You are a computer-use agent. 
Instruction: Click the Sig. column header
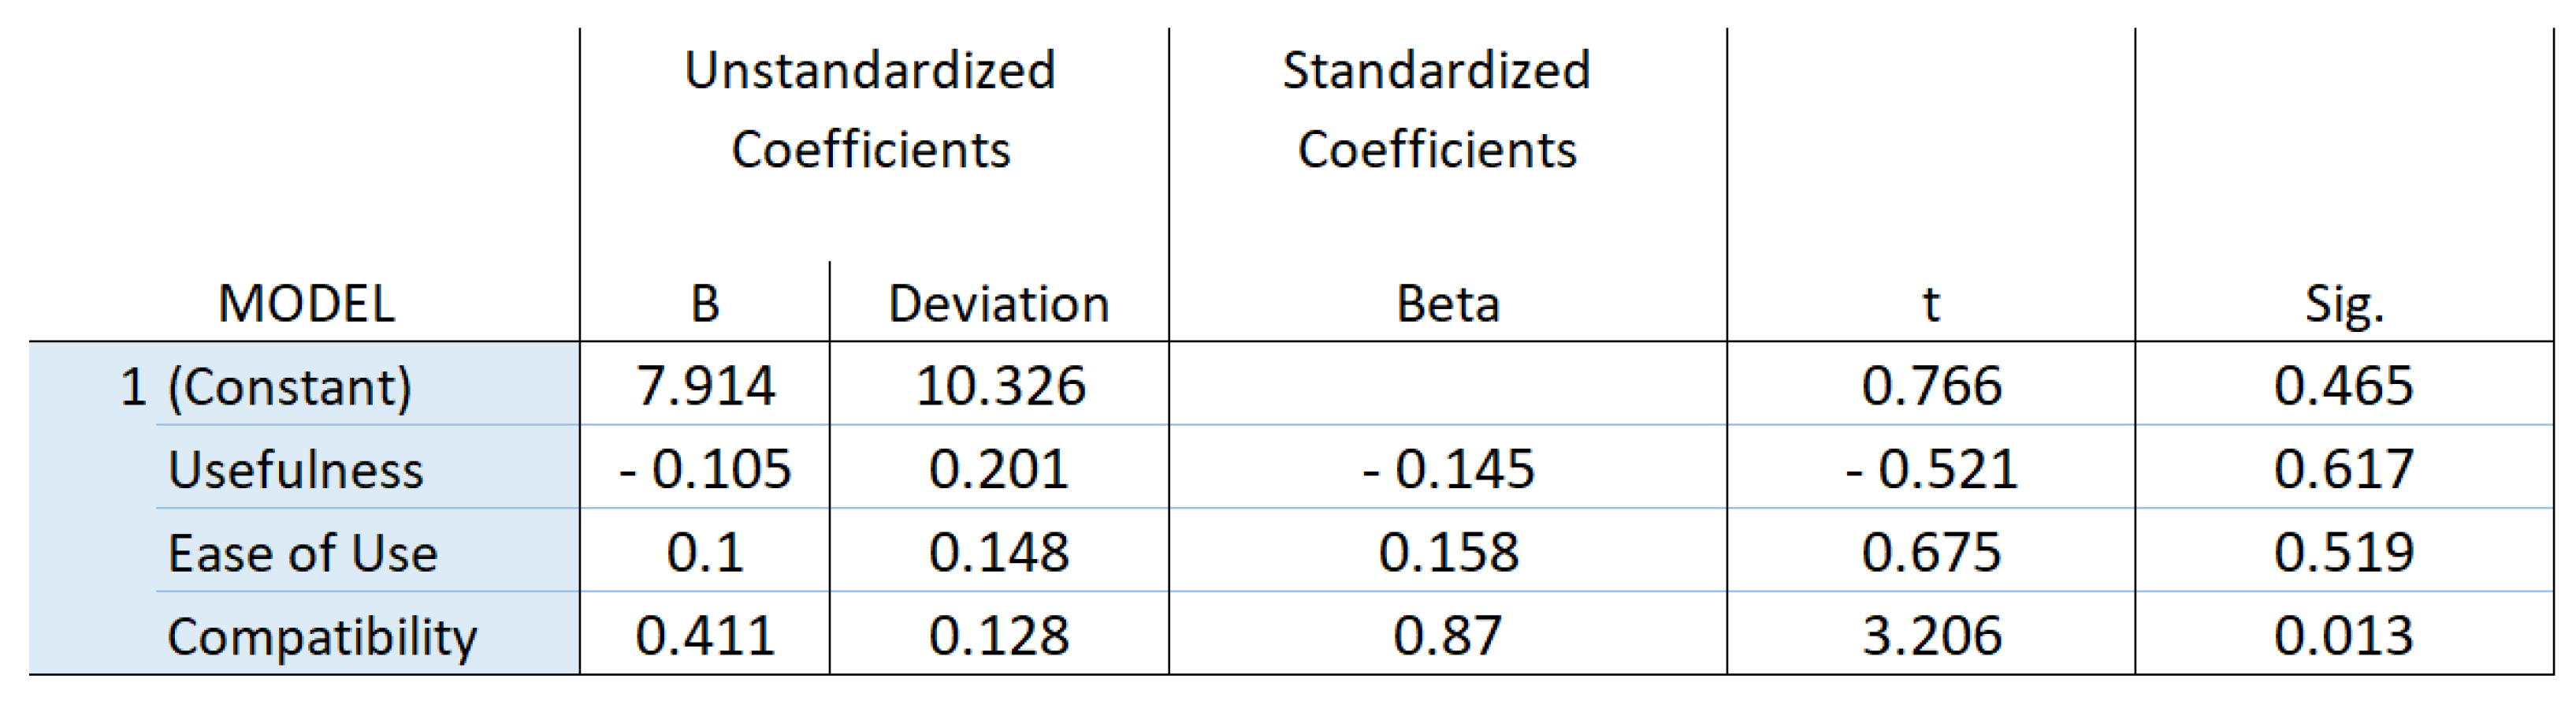2343,303
